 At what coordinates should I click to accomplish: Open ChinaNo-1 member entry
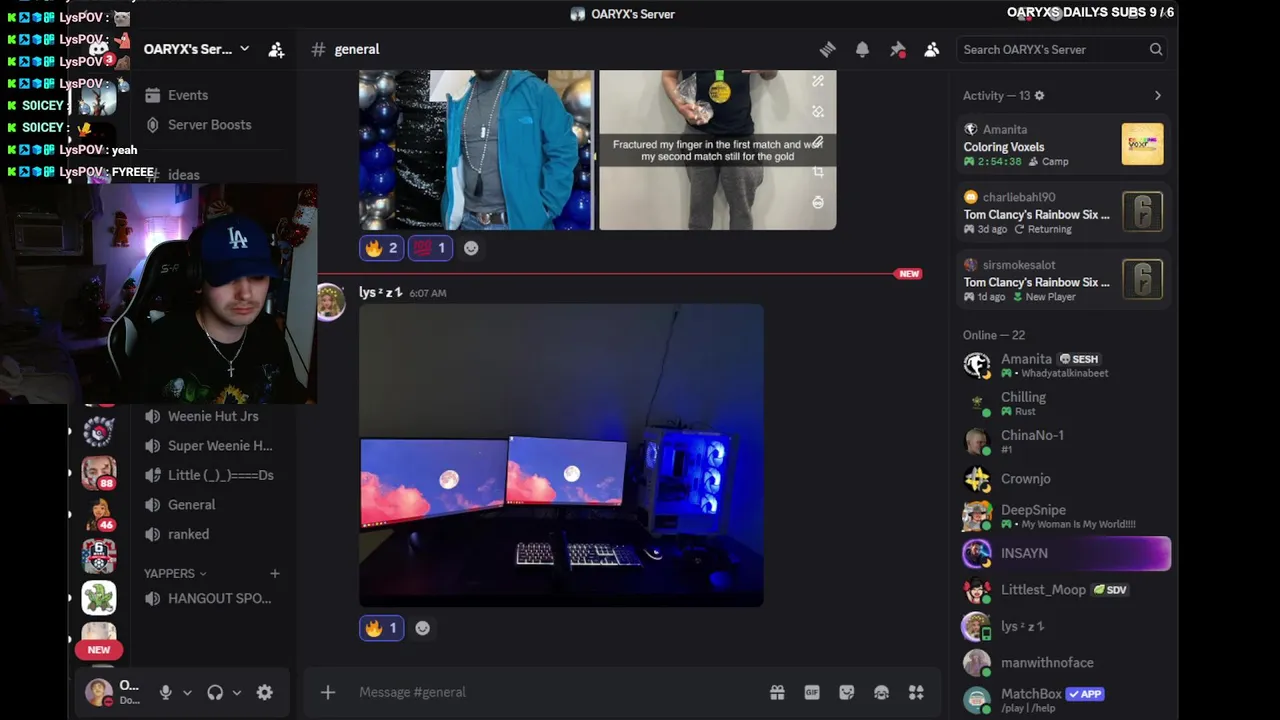[1065, 441]
